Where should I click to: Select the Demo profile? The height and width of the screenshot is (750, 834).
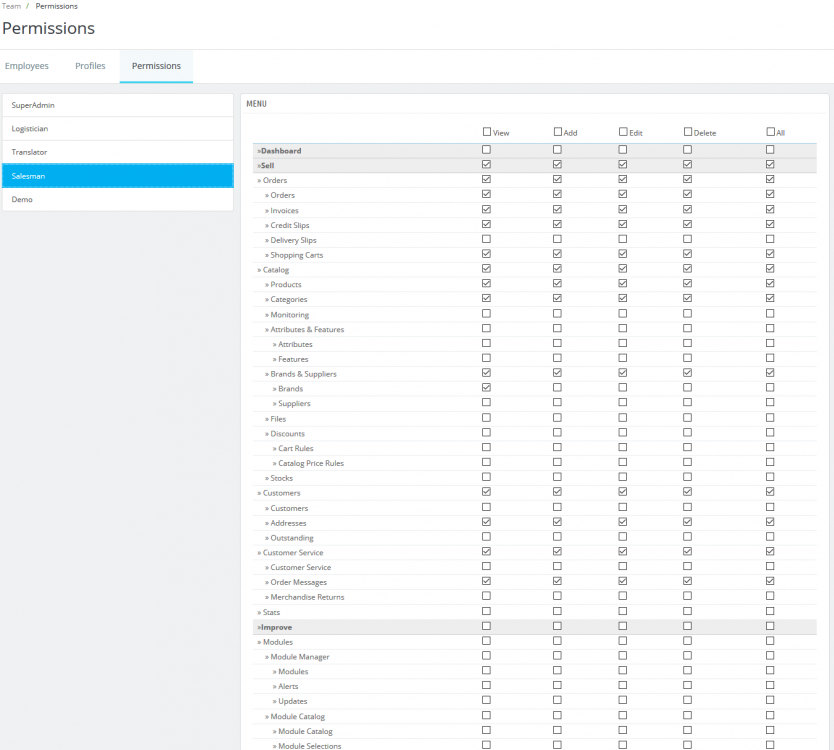pos(117,199)
